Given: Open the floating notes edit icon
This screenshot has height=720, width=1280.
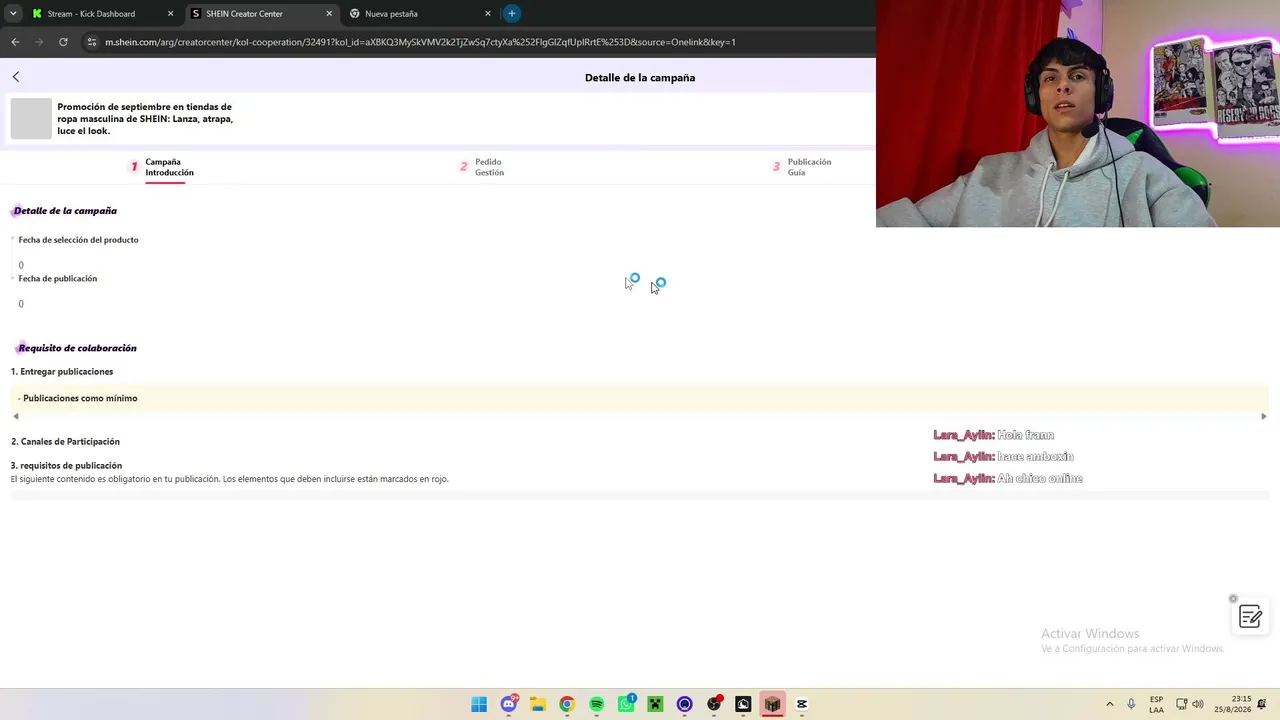Looking at the screenshot, I should [x=1250, y=617].
